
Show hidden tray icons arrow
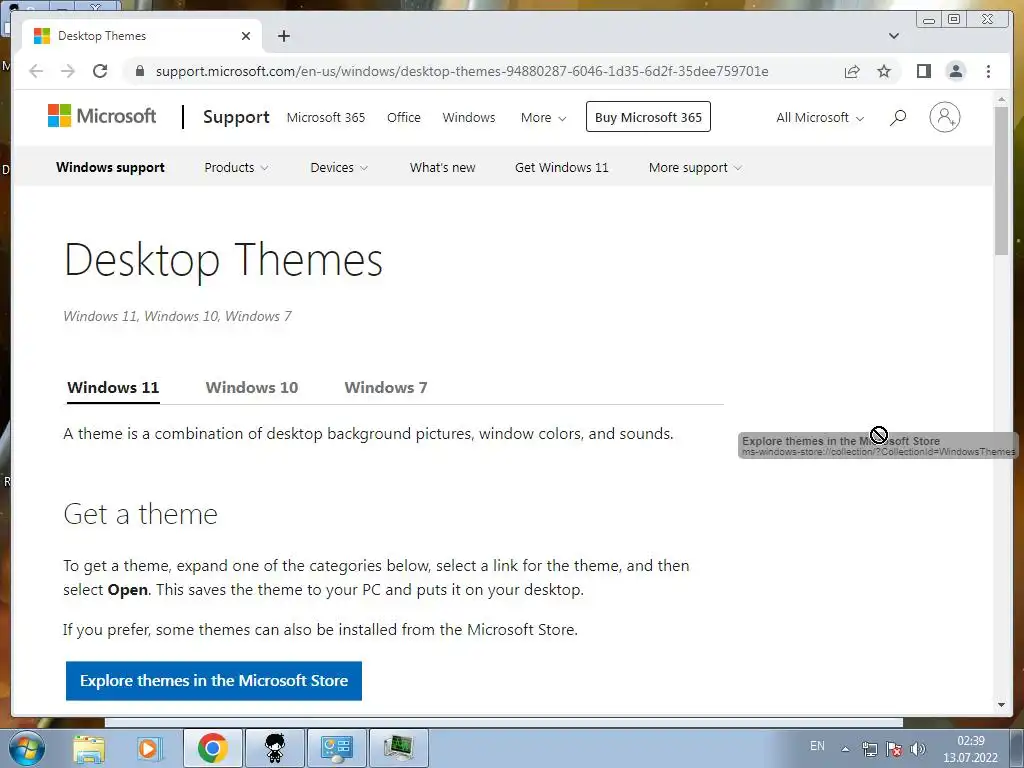[x=845, y=748]
